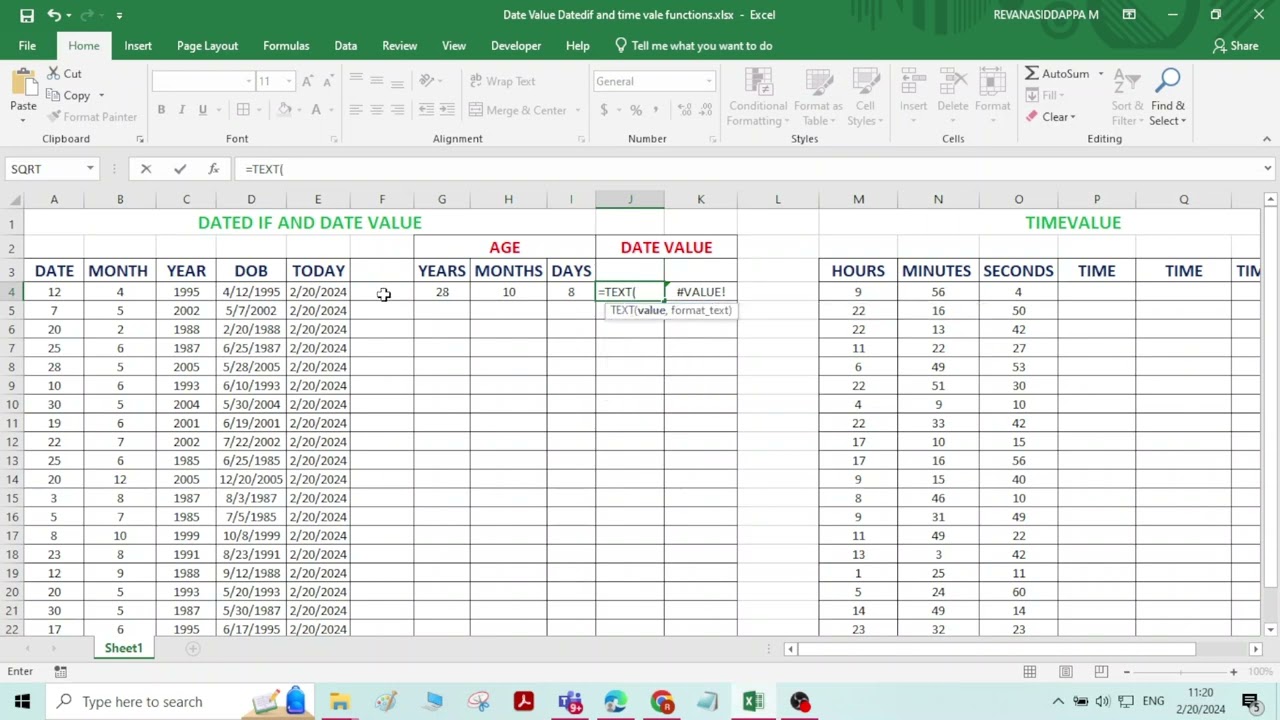Select the Sheet1 worksheet tab
Screen dimensions: 1280x720
pos(124,648)
